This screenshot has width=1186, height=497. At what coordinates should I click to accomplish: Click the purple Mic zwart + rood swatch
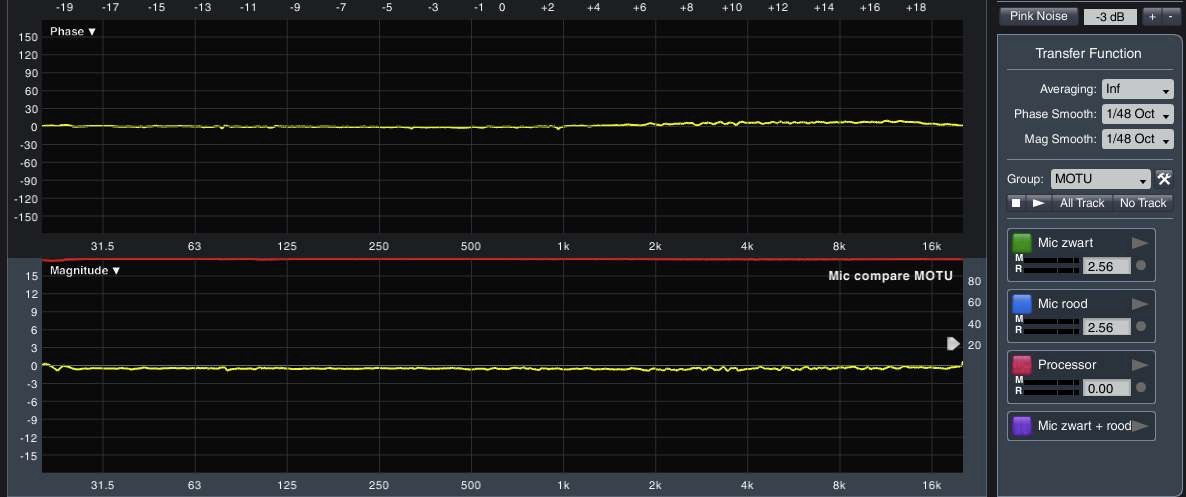(x=1022, y=426)
